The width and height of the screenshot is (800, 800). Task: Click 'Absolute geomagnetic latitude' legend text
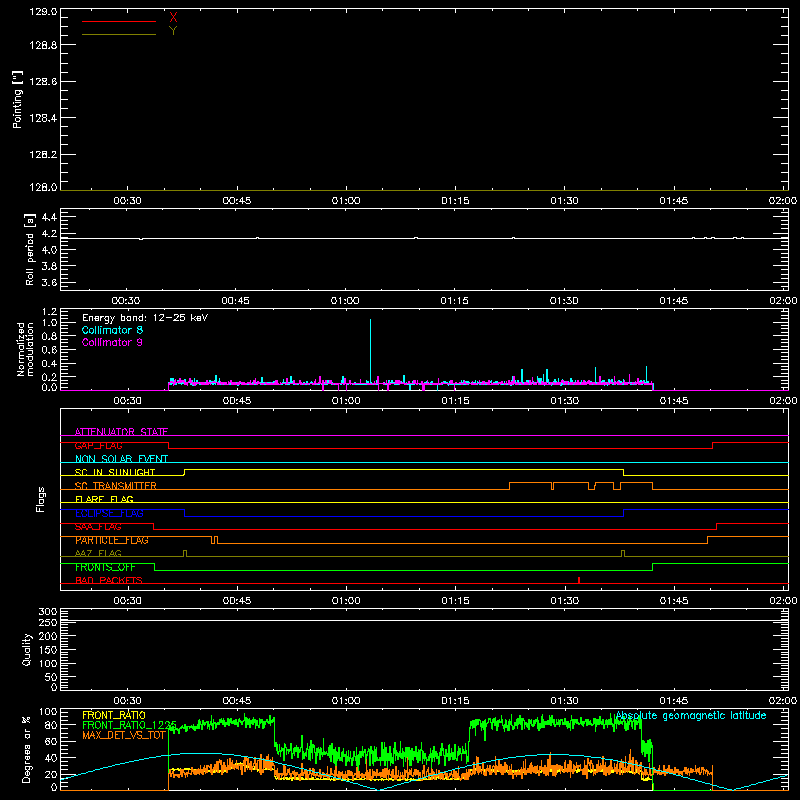coord(691,715)
